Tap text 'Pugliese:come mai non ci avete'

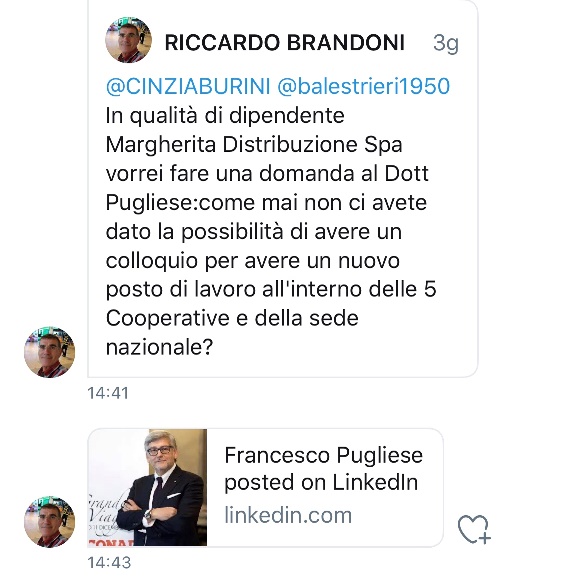266,203
